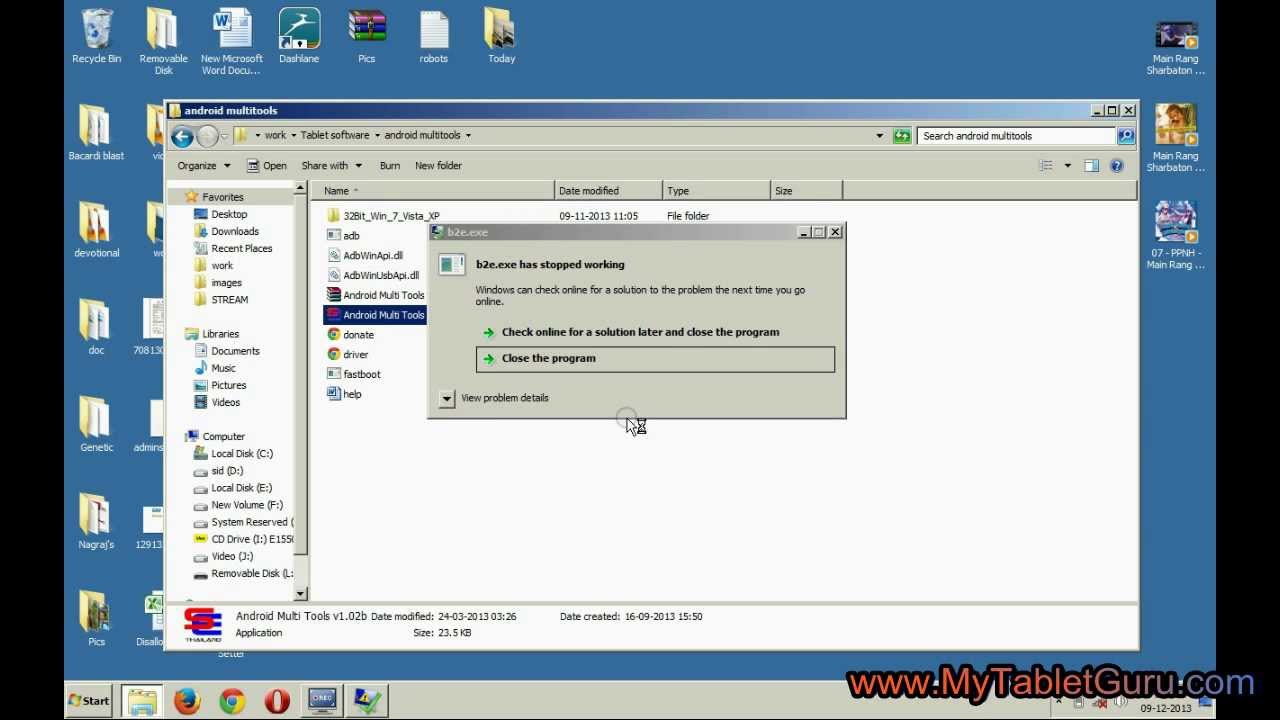Open Video (J:) drive in sidebar
The width and height of the screenshot is (1280, 720).
click(x=232, y=557)
